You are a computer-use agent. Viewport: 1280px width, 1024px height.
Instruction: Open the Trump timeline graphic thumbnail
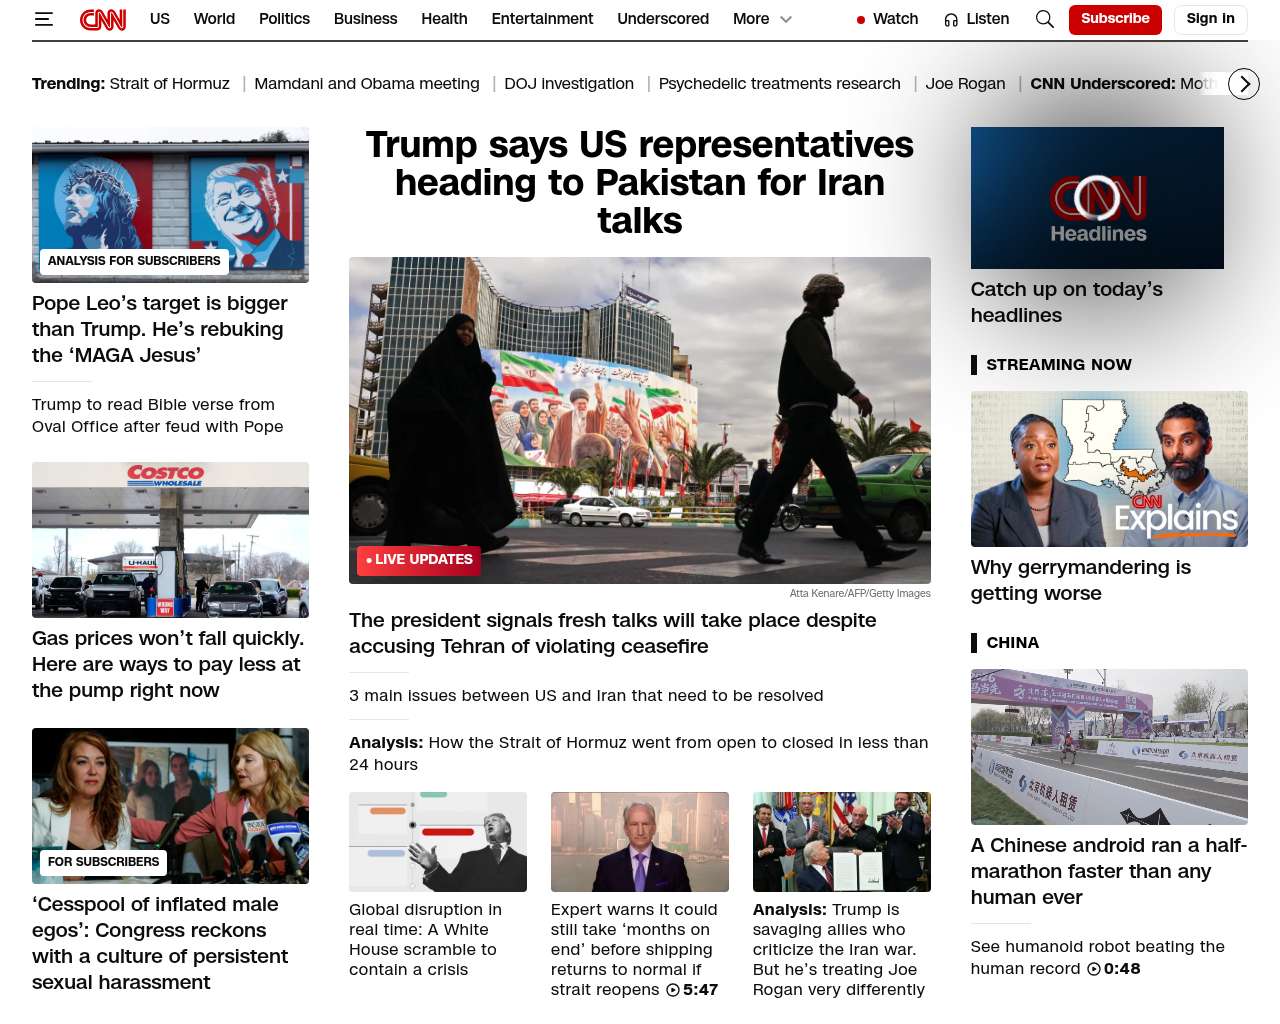click(x=438, y=842)
